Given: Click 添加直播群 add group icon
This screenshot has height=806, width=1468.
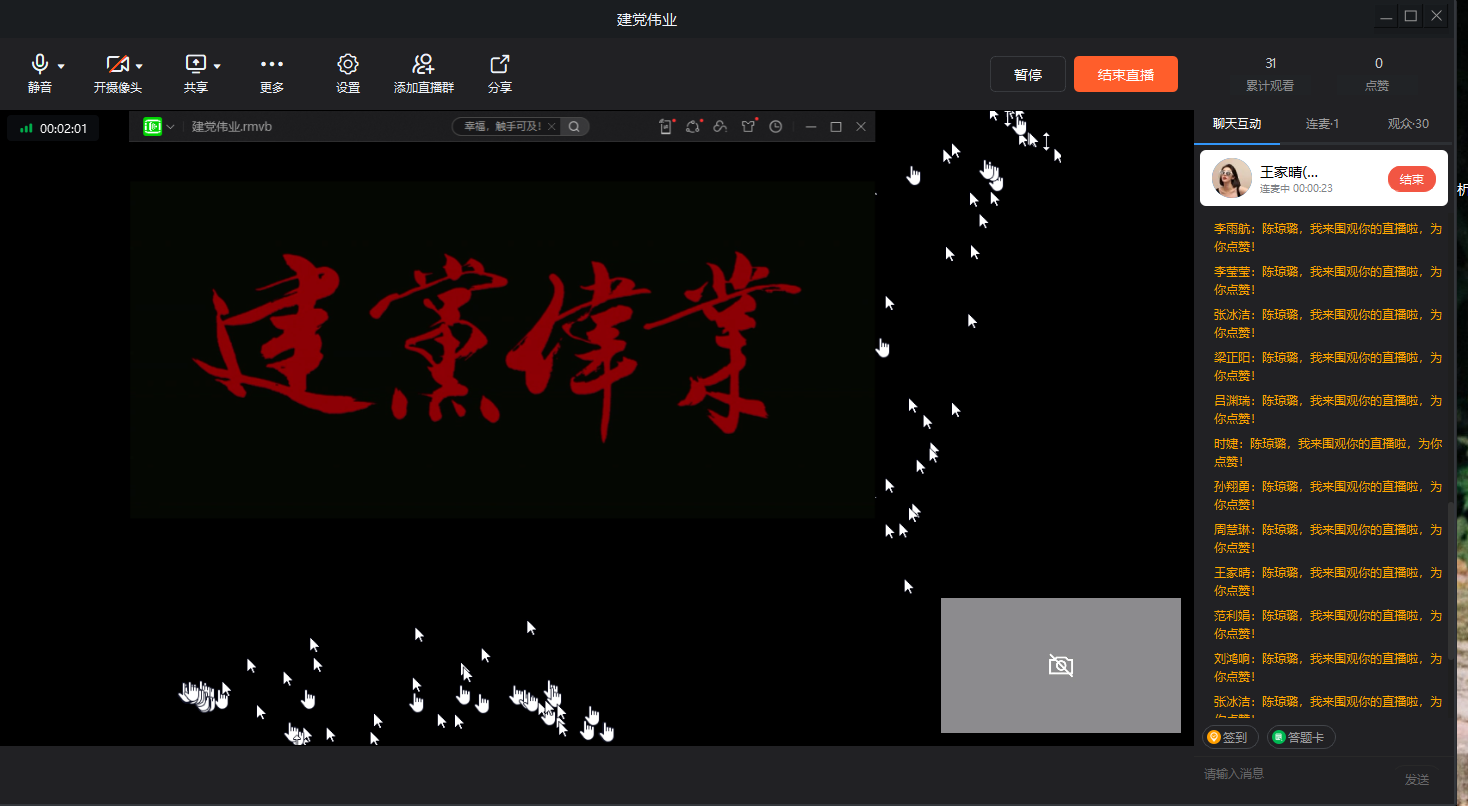Looking at the screenshot, I should [423, 65].
